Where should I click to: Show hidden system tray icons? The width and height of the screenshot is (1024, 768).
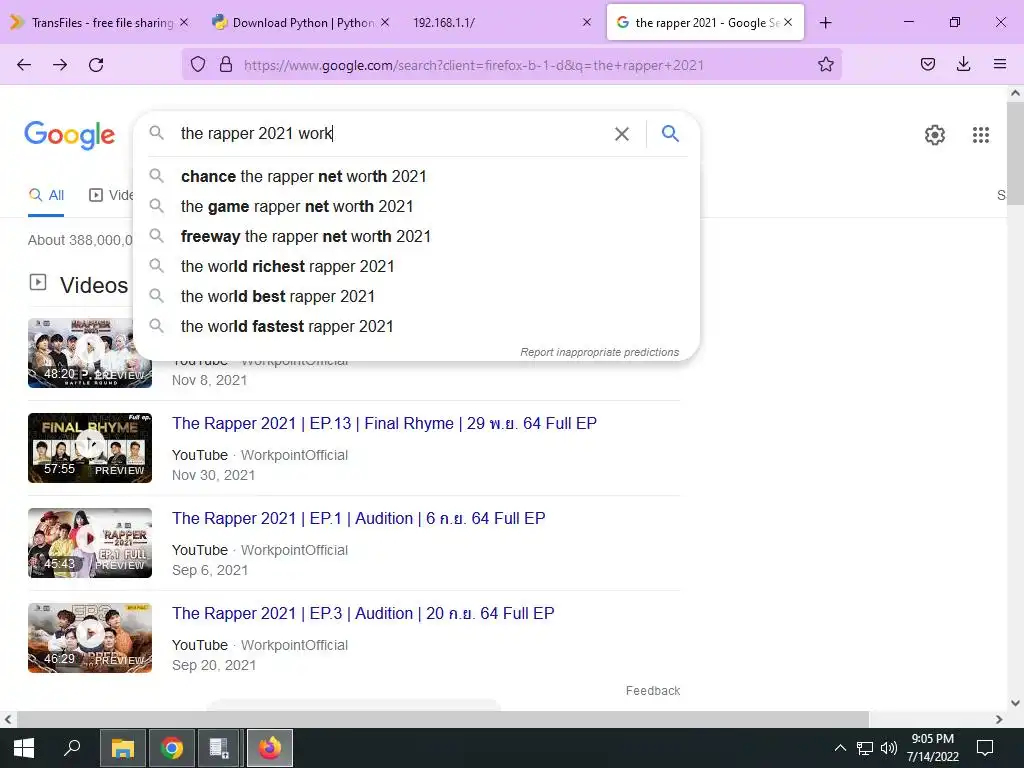coord(840,748)
